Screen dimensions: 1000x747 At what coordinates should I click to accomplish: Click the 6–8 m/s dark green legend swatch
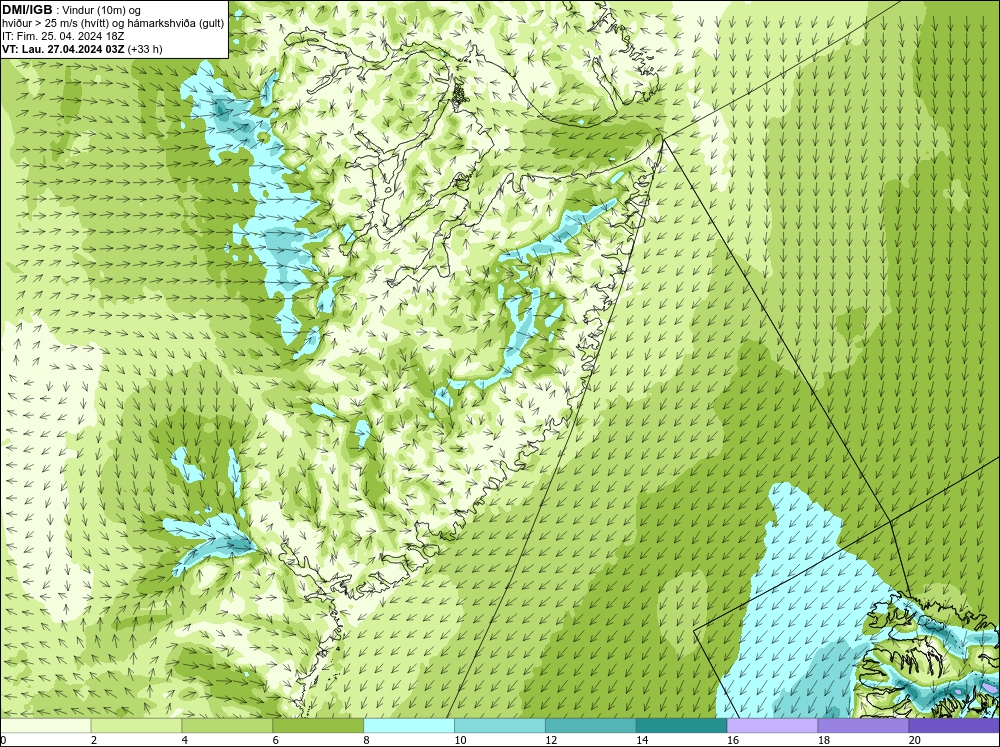click(318, 726)
